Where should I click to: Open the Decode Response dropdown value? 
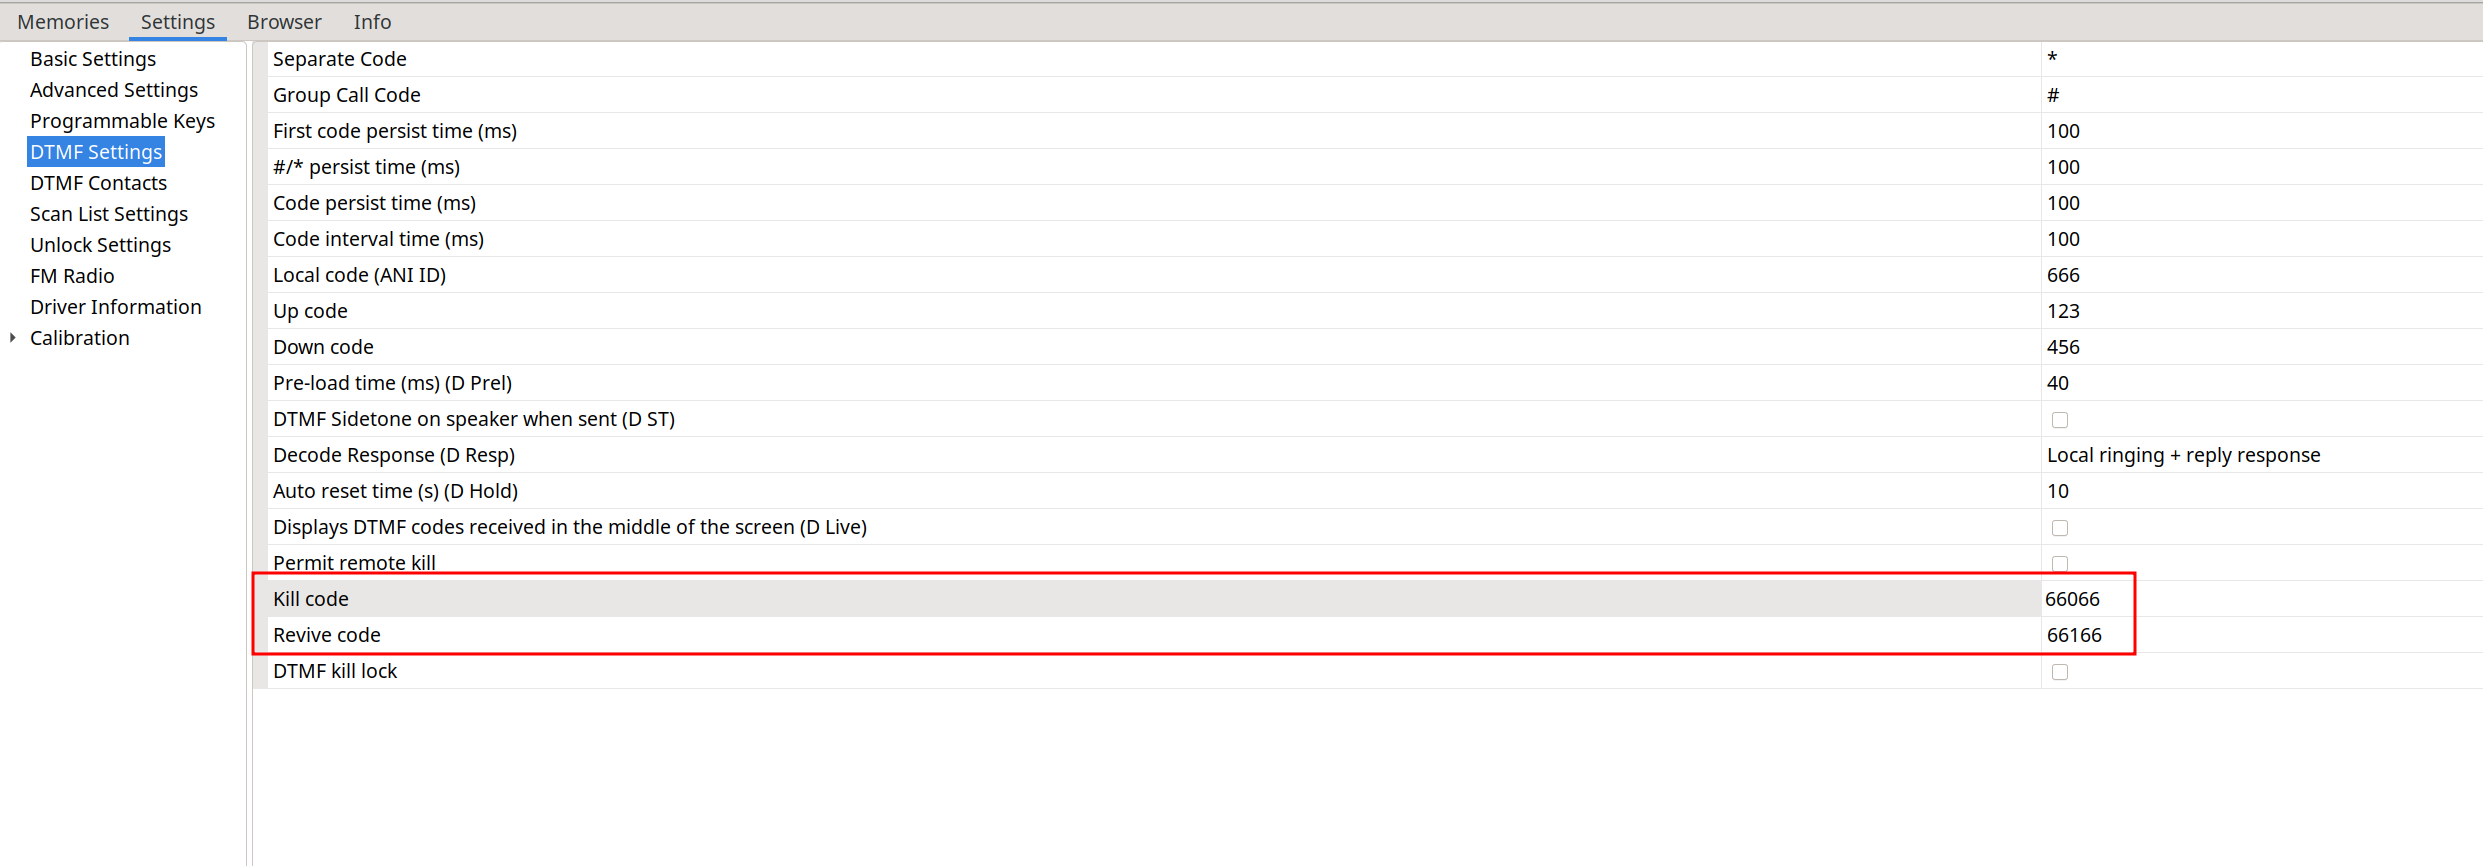(x=2183, y=455)
